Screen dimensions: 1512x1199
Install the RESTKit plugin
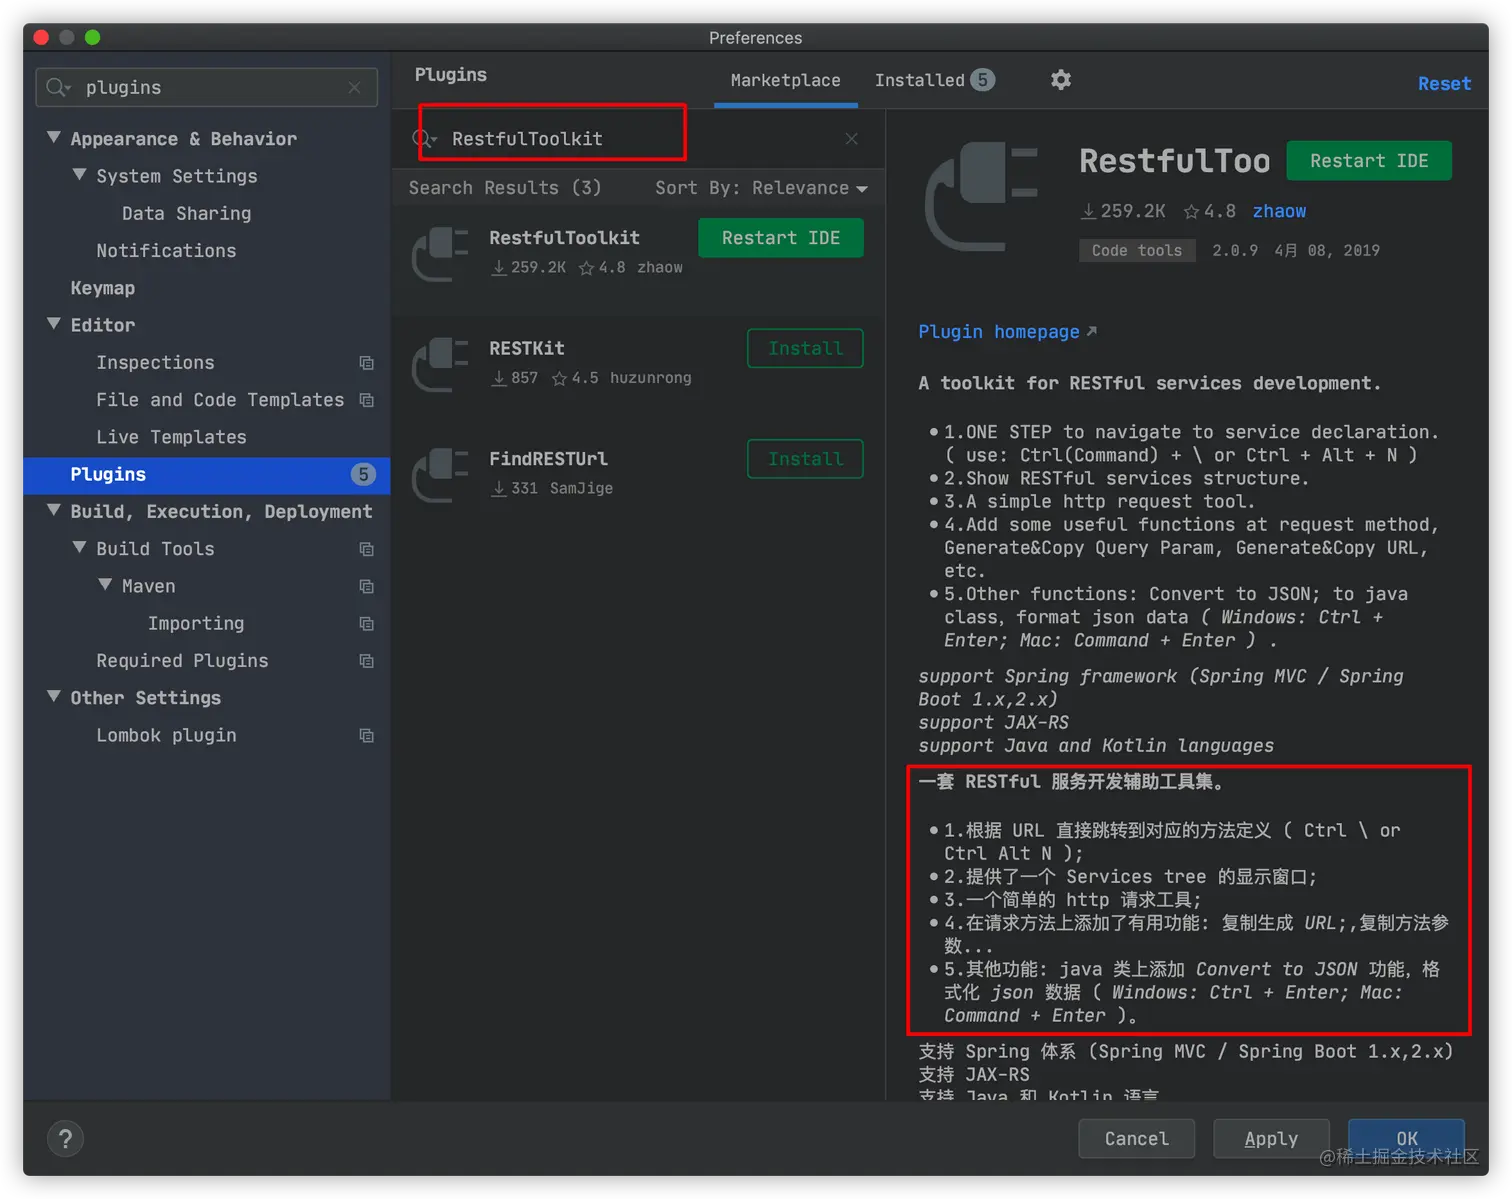click(x=805, y=348)
